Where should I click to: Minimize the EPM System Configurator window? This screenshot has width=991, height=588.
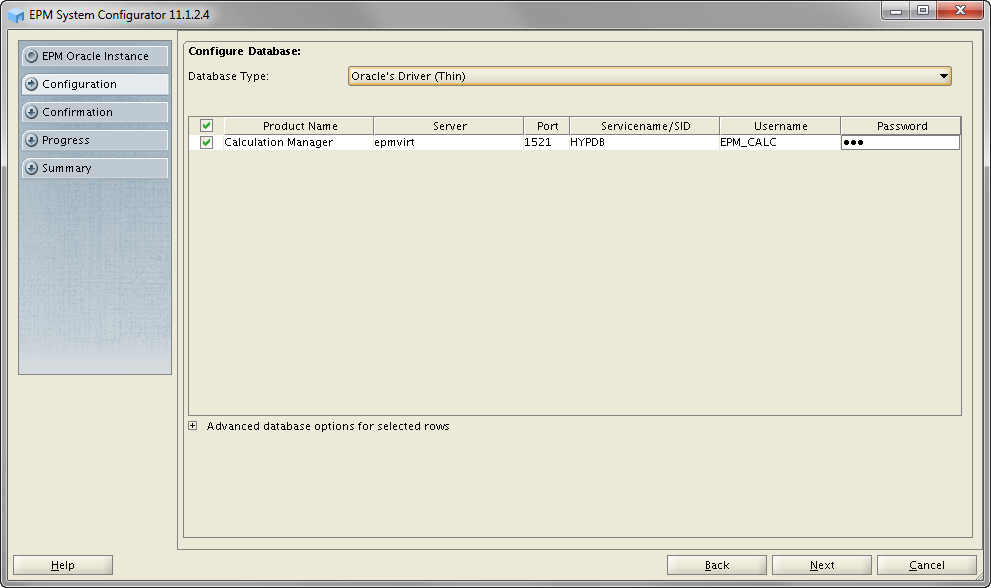pos(896,11)
